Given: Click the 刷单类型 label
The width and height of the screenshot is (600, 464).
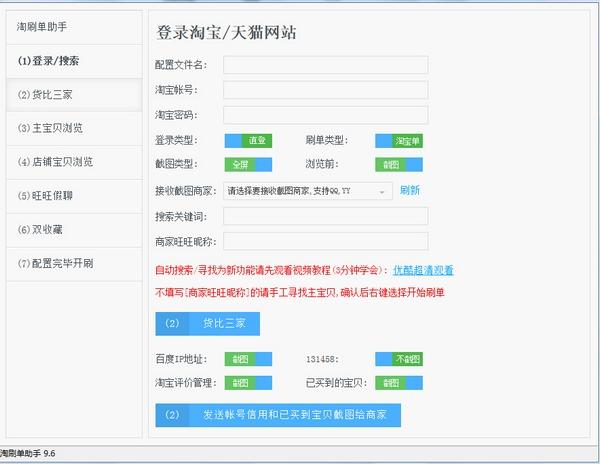Looking at the screenshot, I should tap(327, 140).
